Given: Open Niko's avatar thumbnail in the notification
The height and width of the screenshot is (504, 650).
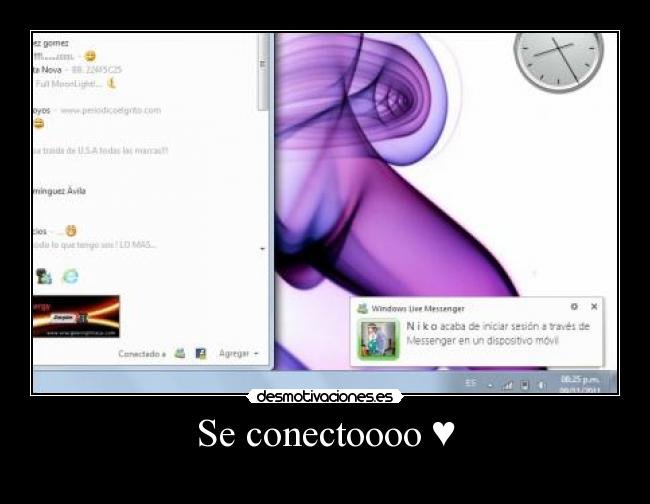Looking at the screenshot, I should pyautogui.click(x=378, y=339).
